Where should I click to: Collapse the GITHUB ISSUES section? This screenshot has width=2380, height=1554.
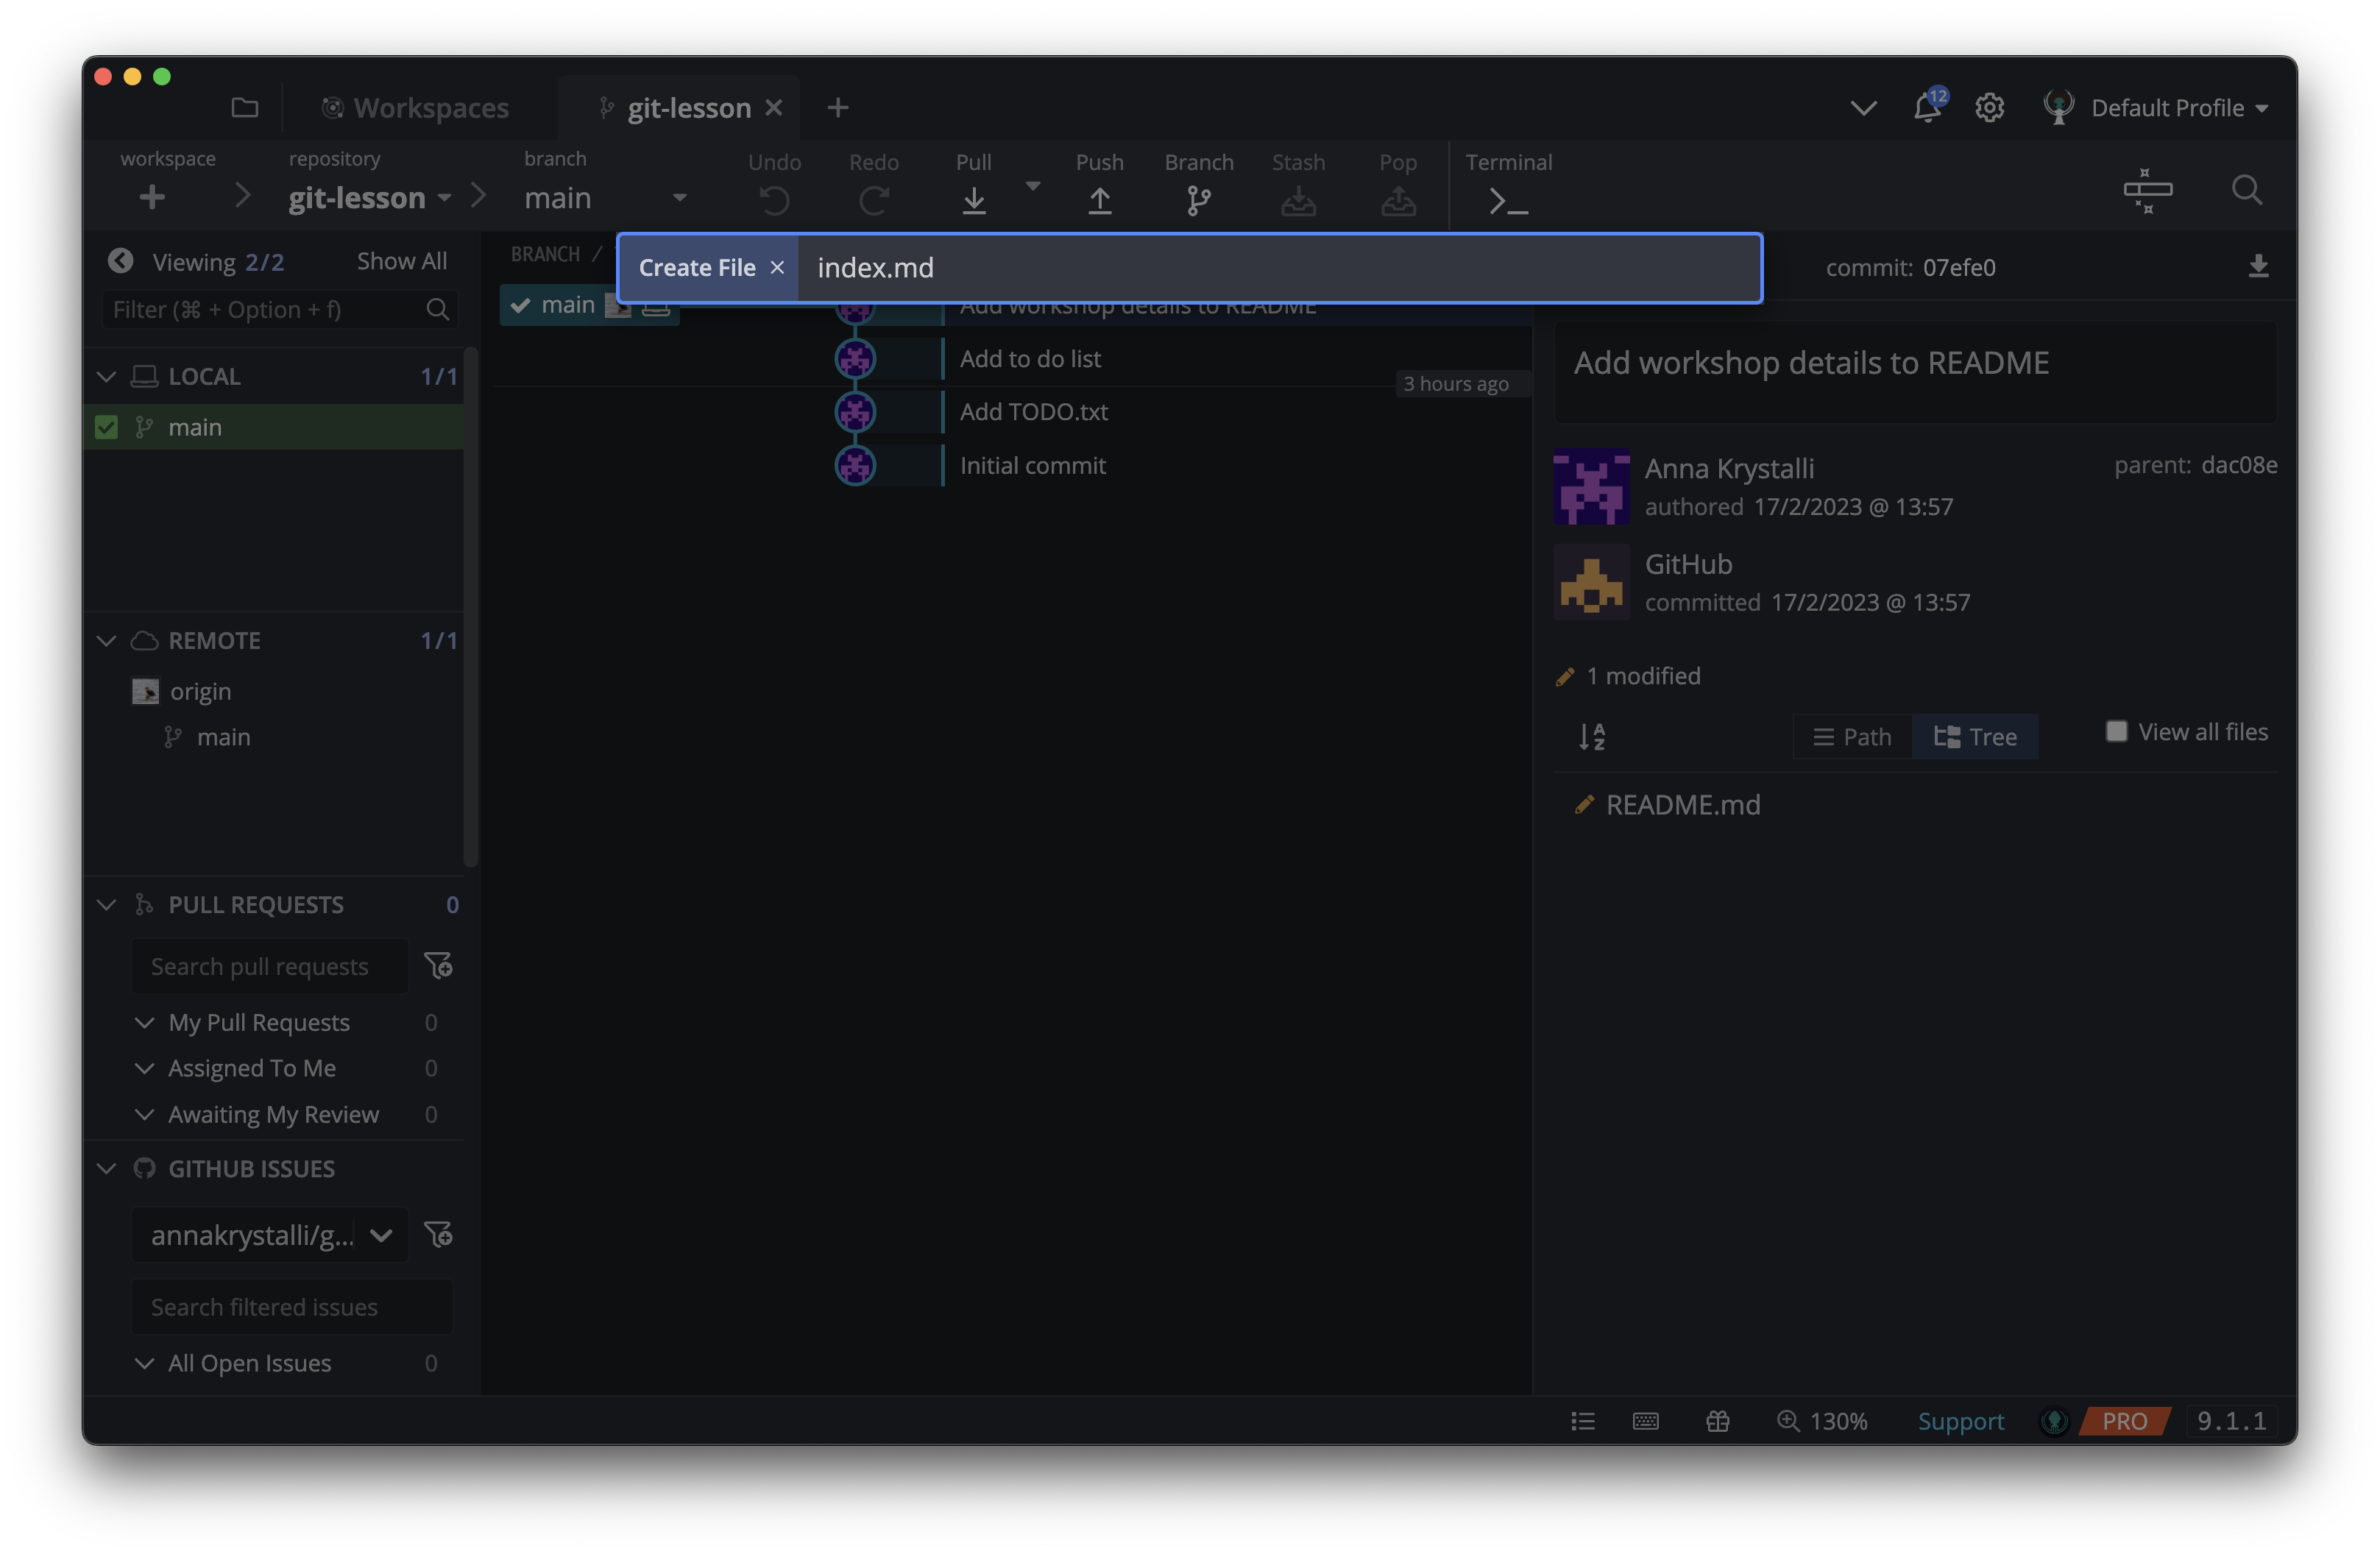(106, 1168)
